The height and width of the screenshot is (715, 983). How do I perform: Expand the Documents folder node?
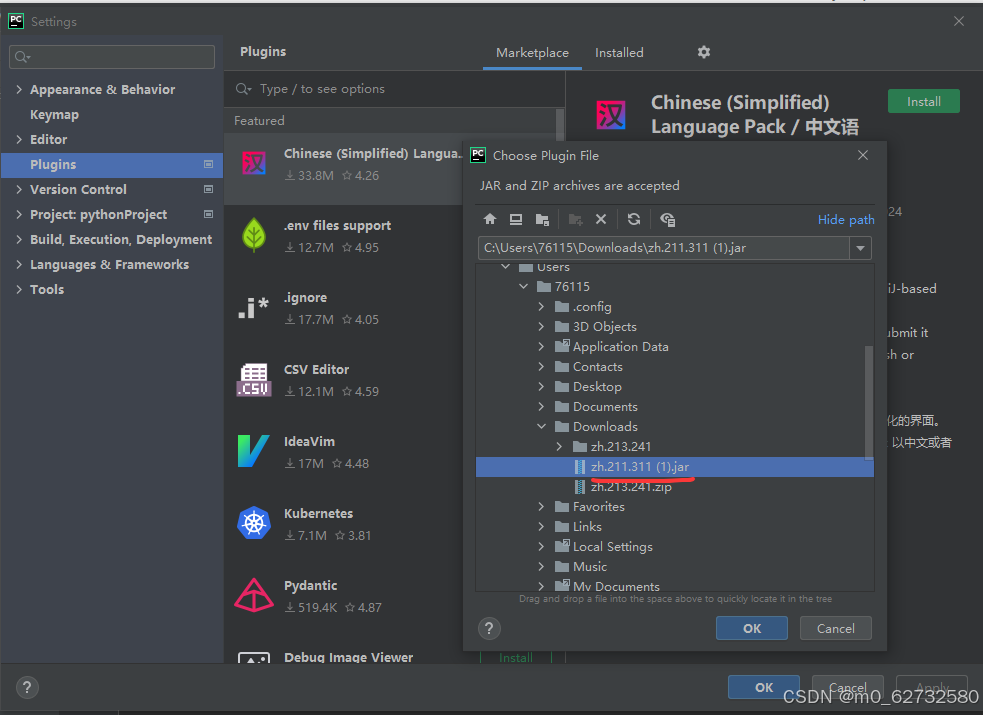[x=541, y=407]
